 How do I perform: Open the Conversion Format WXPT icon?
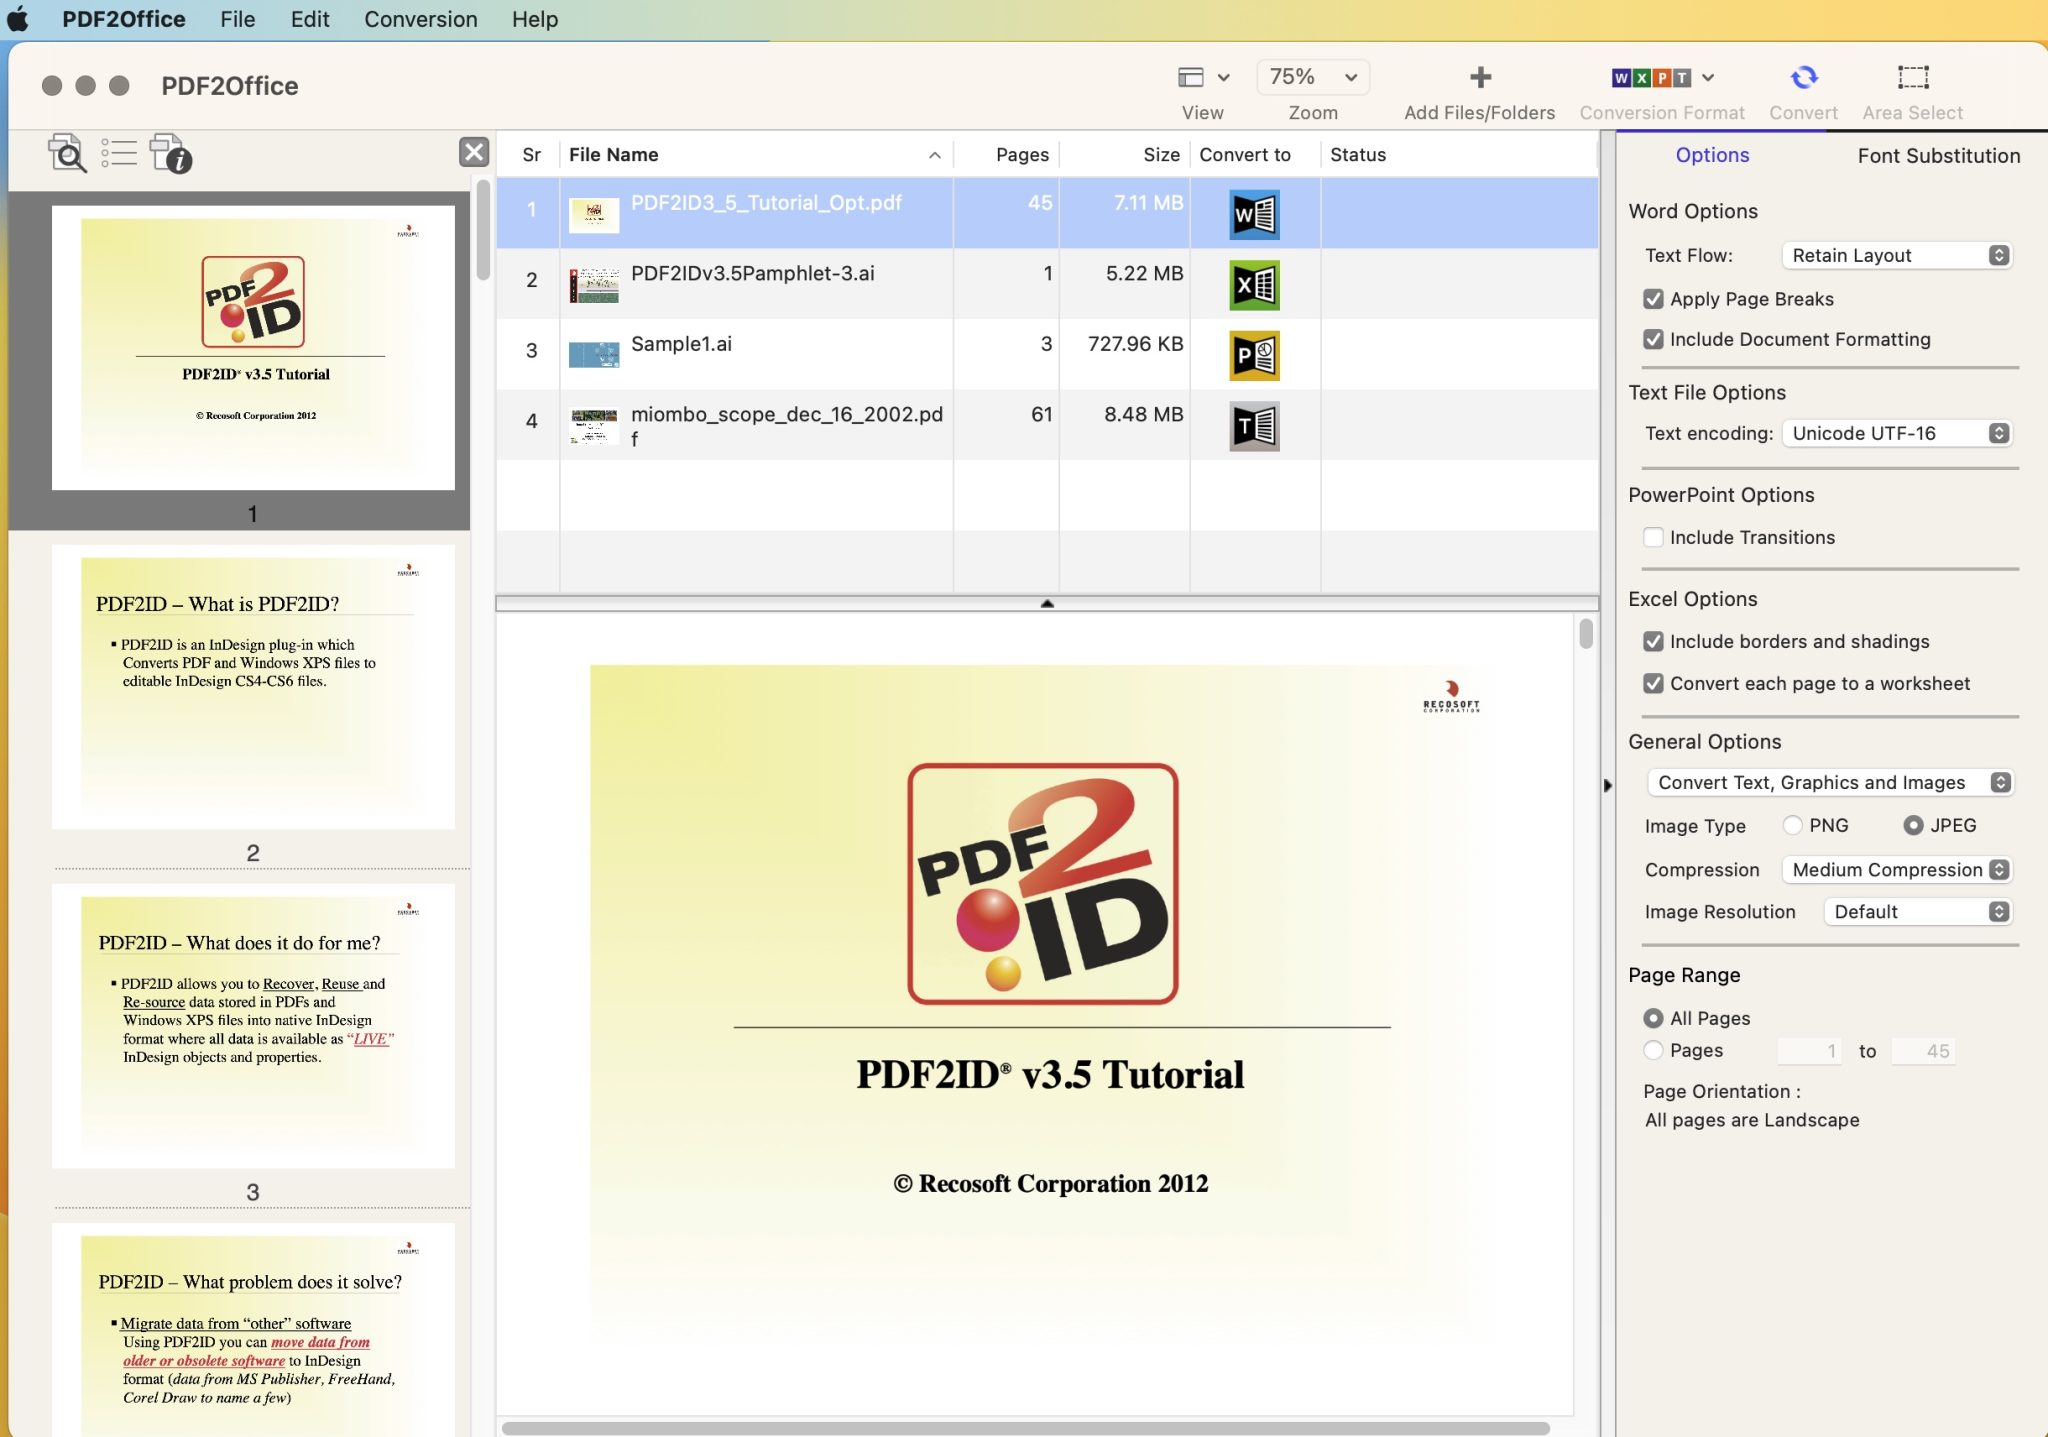(1650, 77)
